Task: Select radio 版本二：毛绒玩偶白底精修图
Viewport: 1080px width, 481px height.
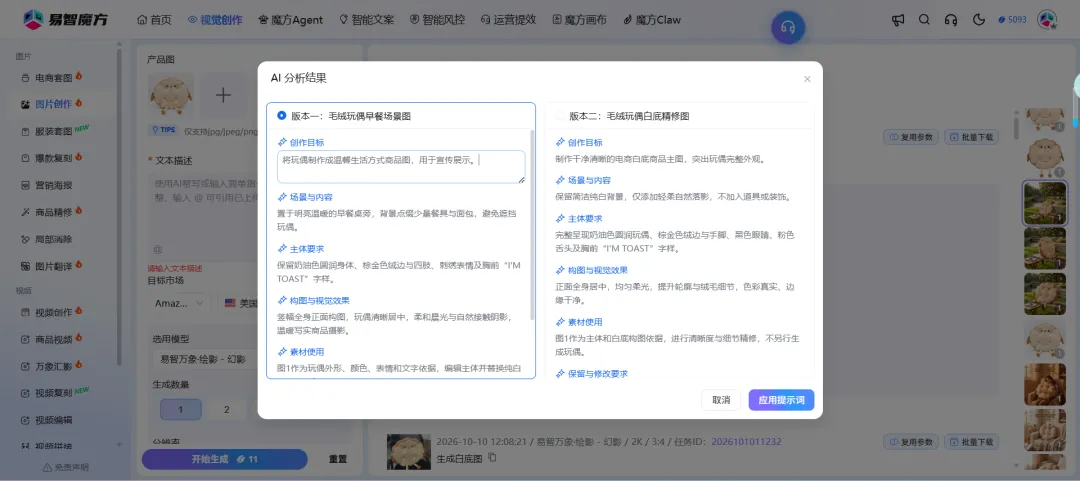Action: (x=559, y=116)
